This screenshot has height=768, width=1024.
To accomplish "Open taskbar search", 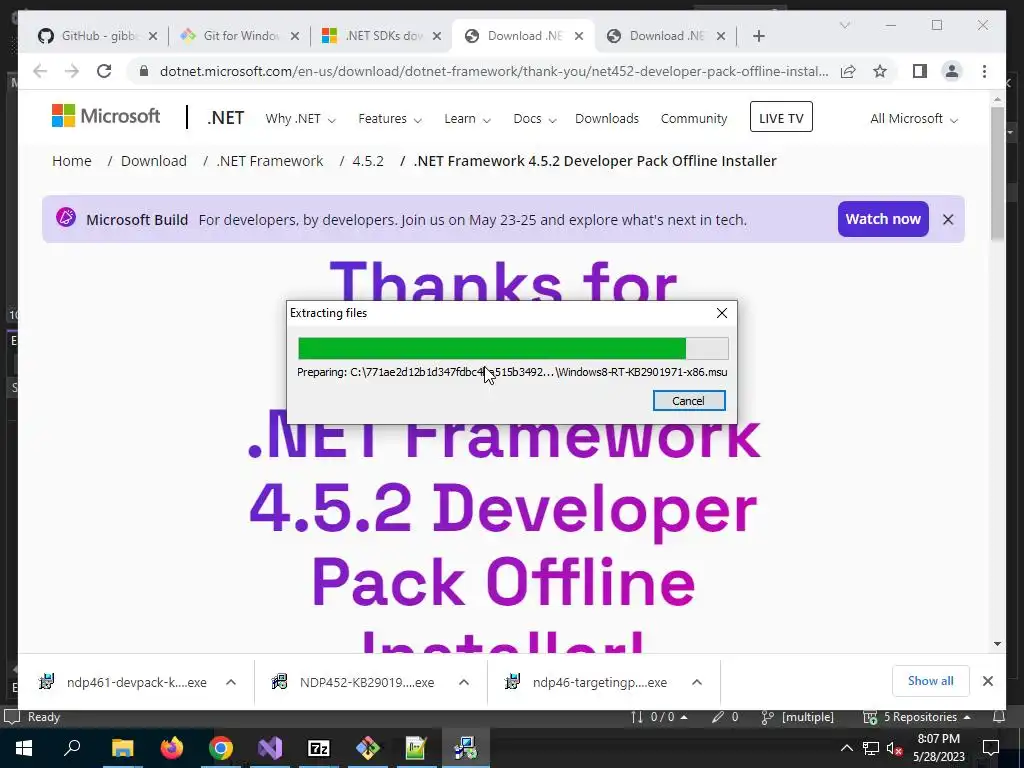I will 72,748.
